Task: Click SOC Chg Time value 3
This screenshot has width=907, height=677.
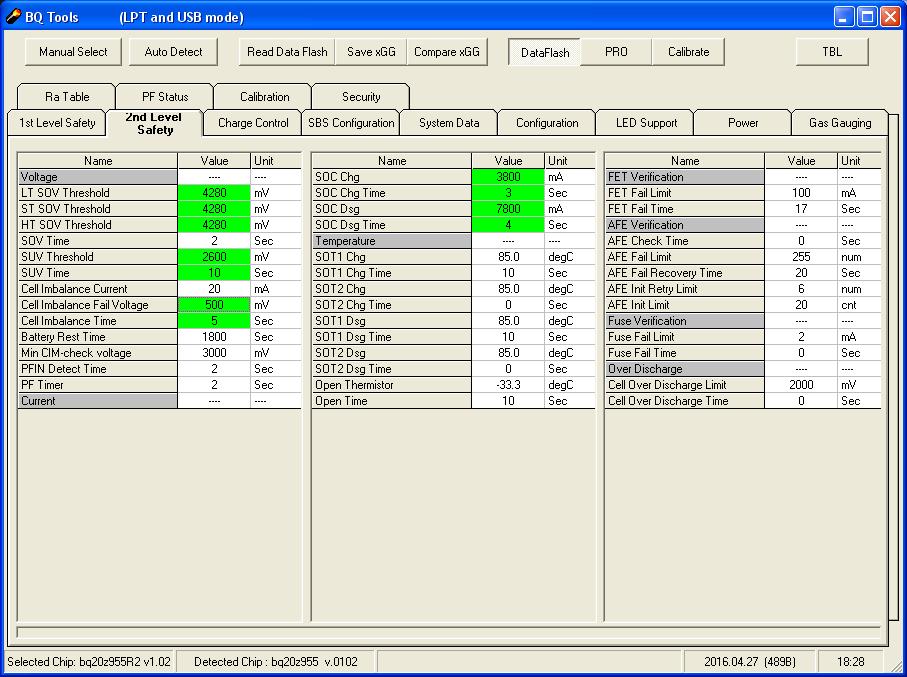Action: tap(508, 193)
